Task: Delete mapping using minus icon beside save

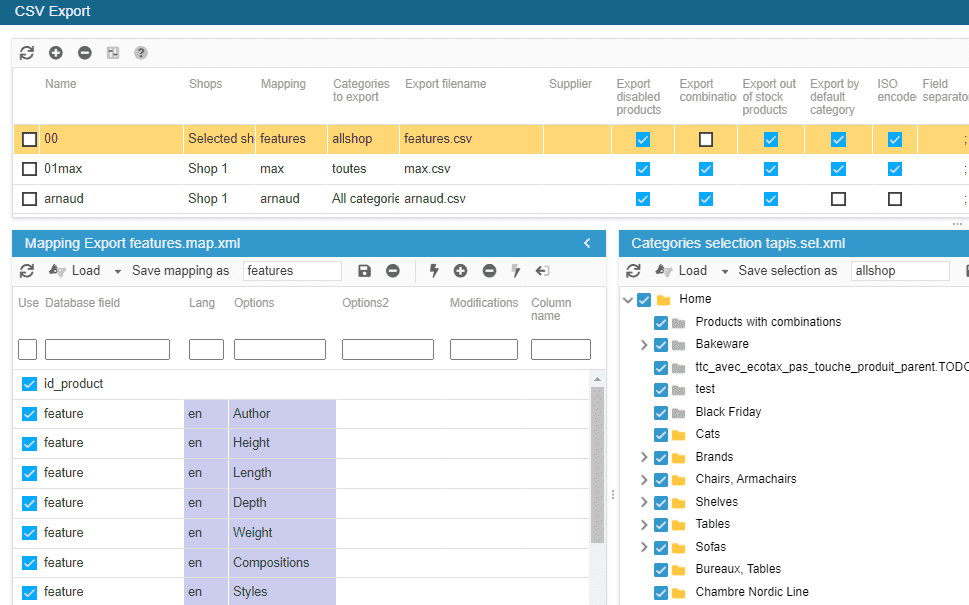Action: (393, 271)
